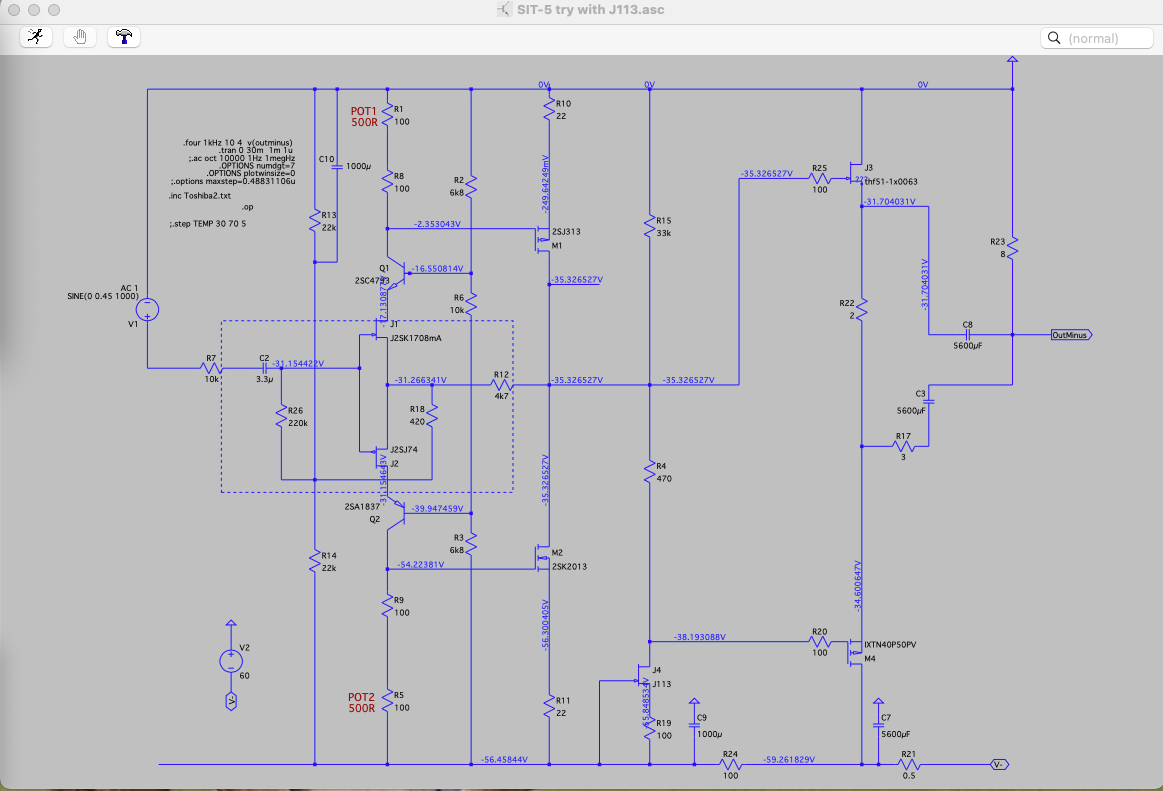Click the magnifier icon in the search field

pos(1053,38)
